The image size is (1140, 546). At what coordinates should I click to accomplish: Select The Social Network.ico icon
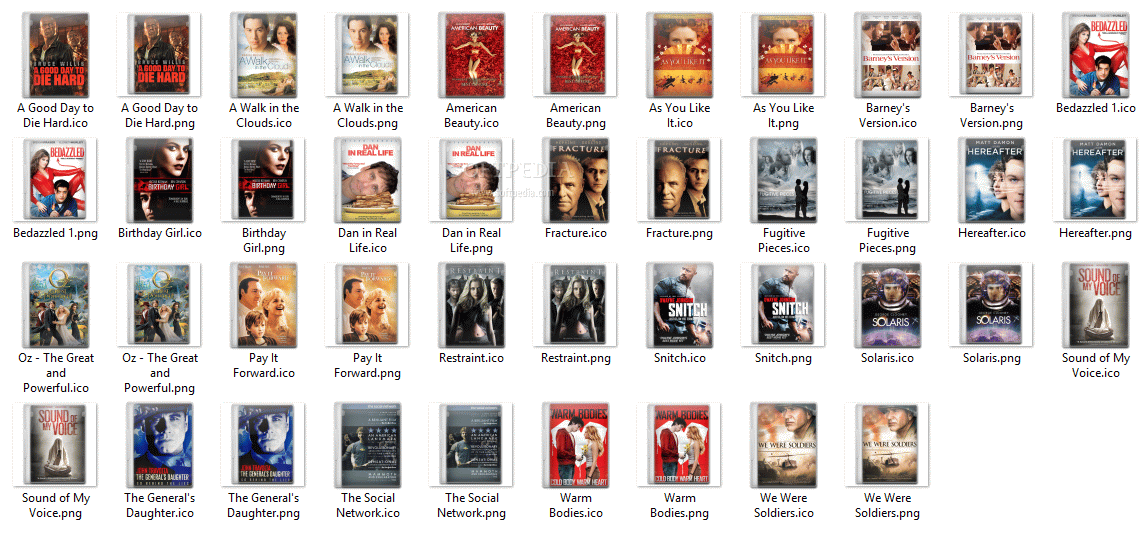click(368, 445)
